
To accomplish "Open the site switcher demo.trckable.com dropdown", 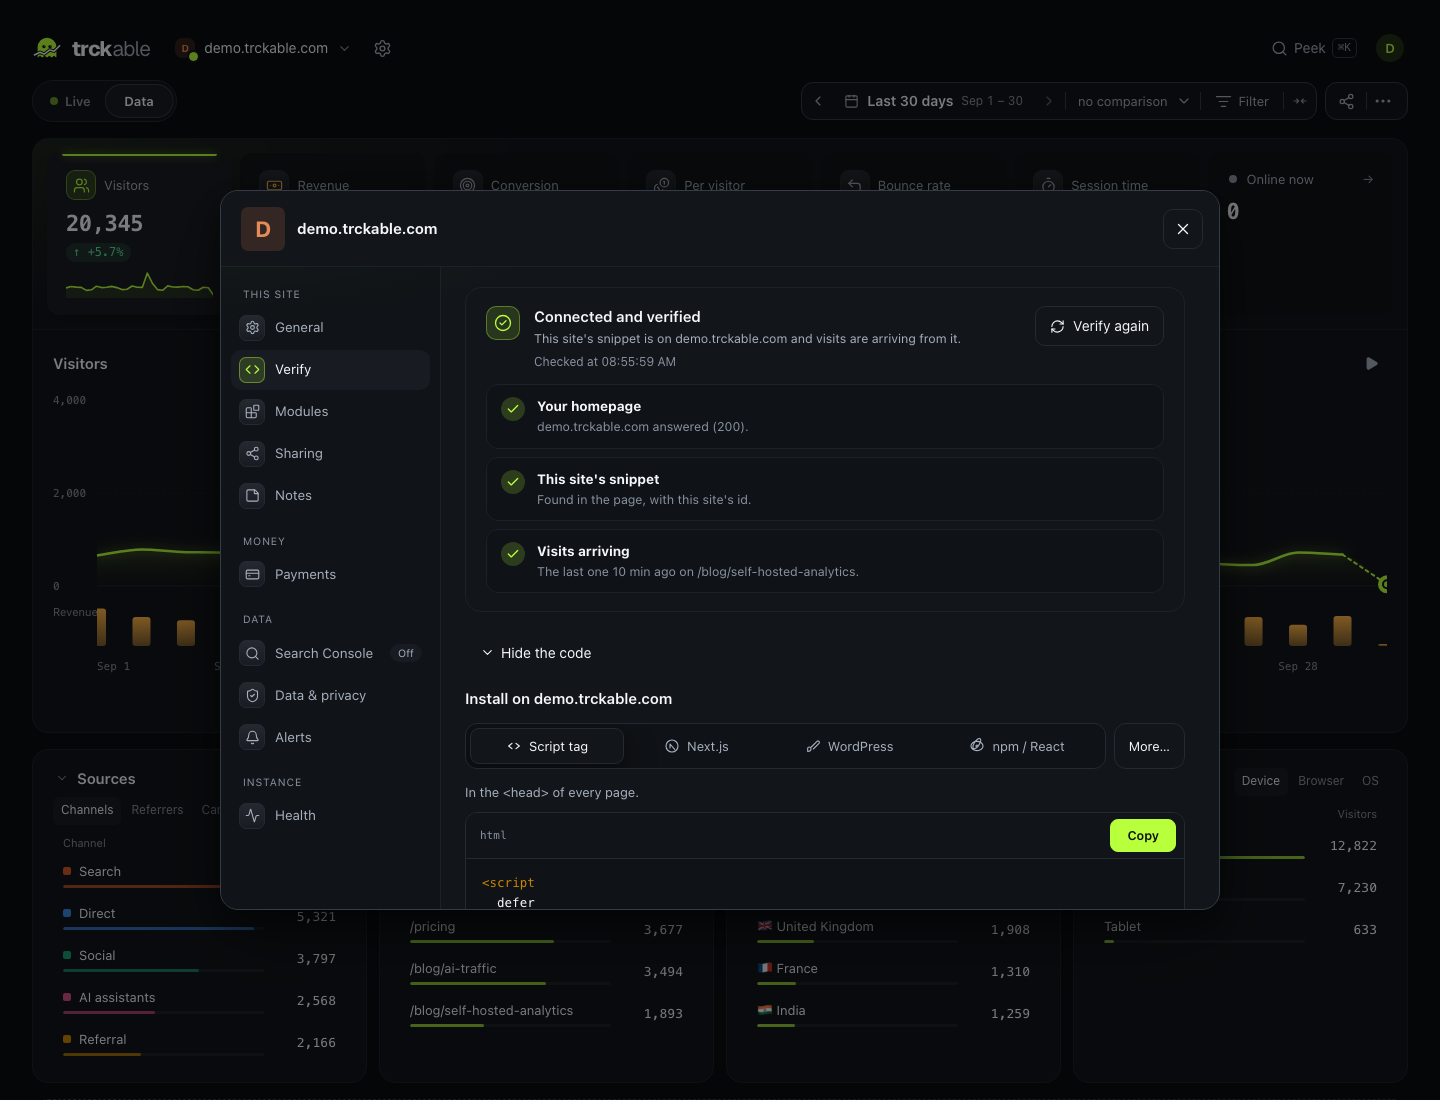I will 263,48.
